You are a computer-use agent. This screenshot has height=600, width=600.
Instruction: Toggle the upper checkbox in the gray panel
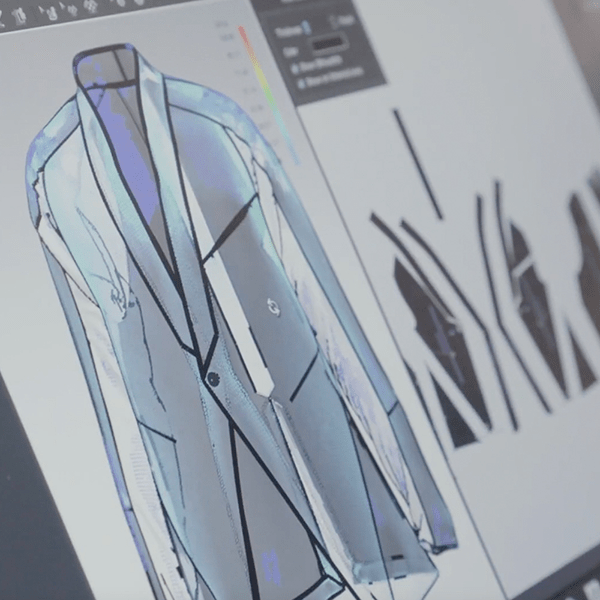[295, 69]
